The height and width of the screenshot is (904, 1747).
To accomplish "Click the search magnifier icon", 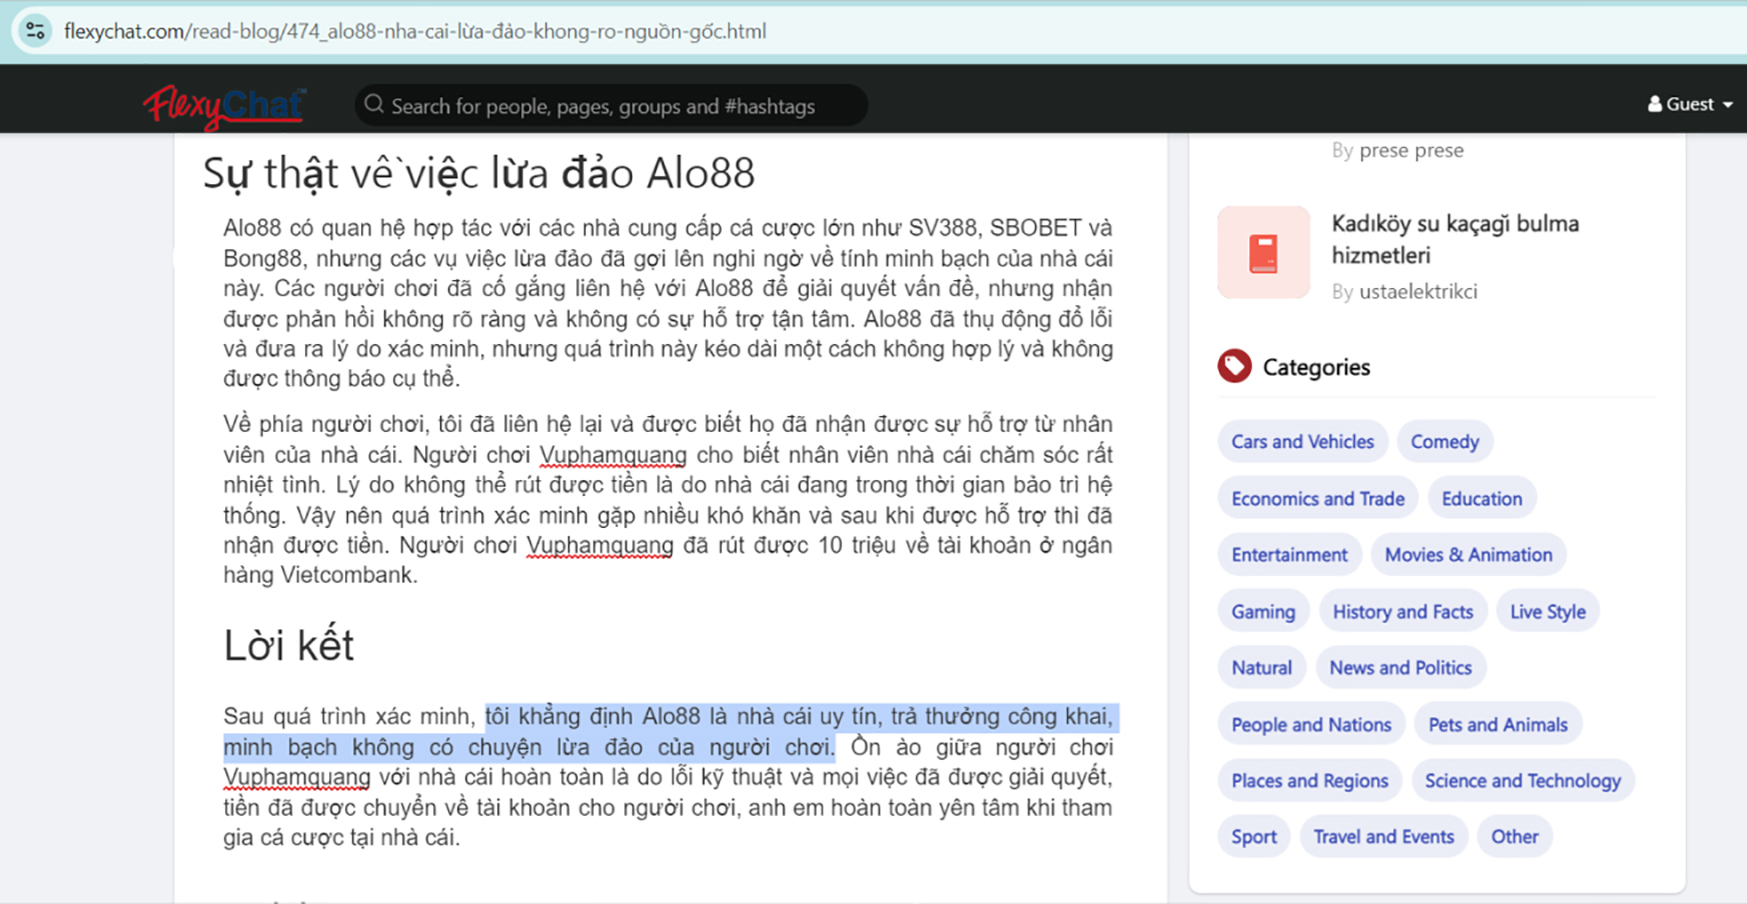I will (x=374, y=104).
